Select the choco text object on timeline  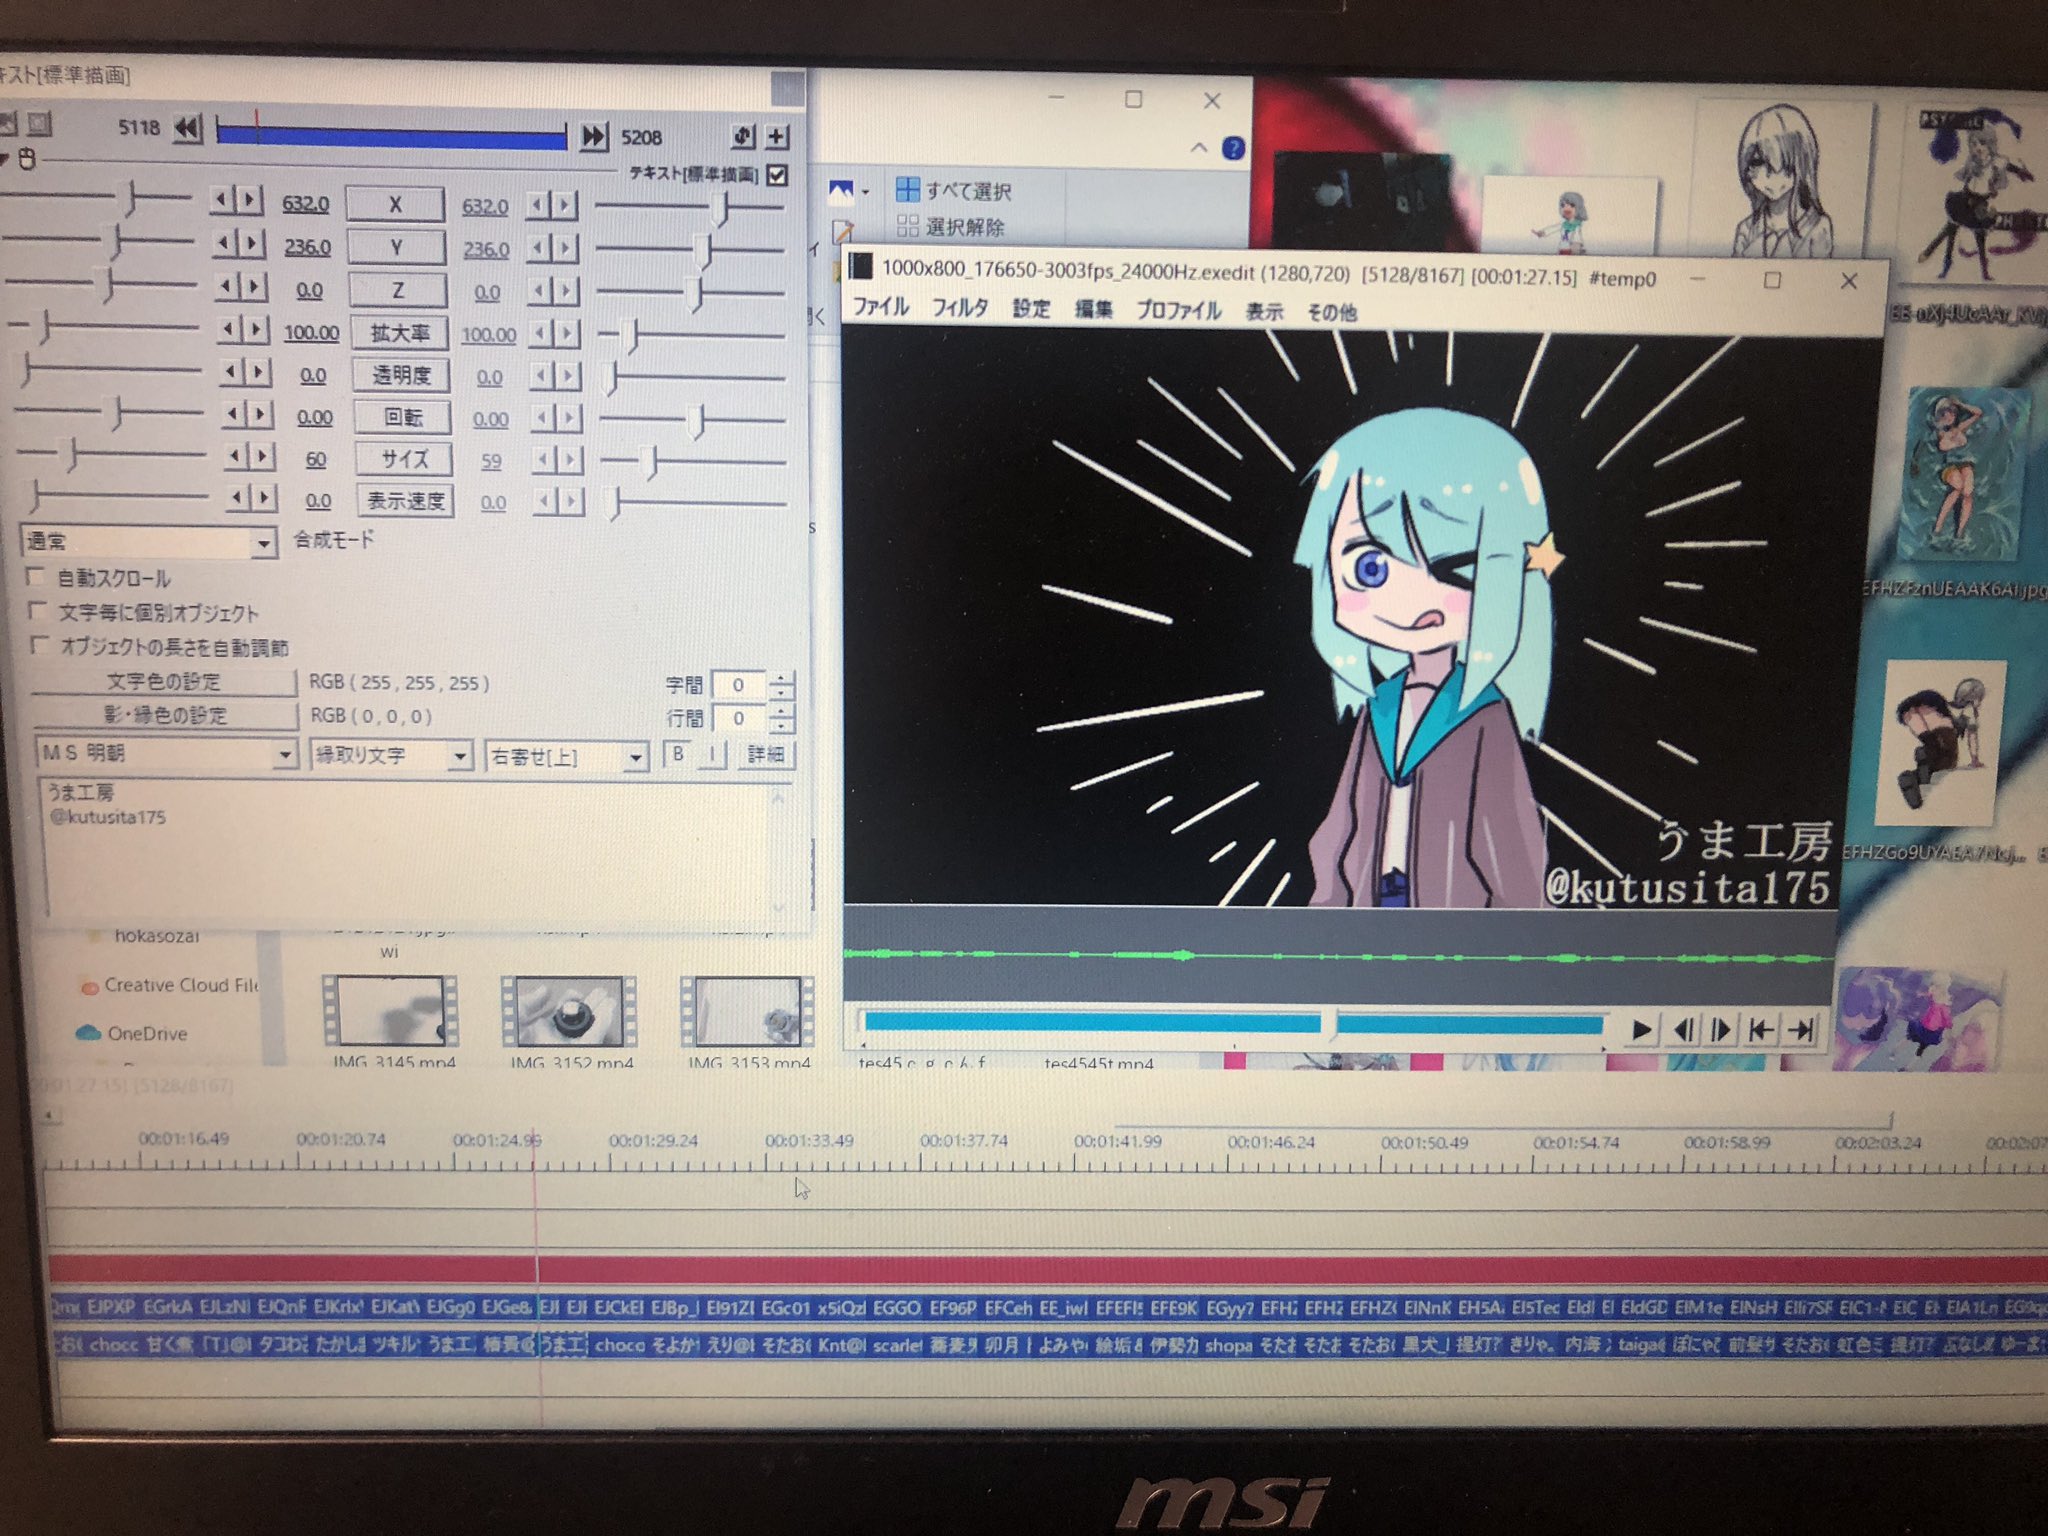pos(619,1346)
